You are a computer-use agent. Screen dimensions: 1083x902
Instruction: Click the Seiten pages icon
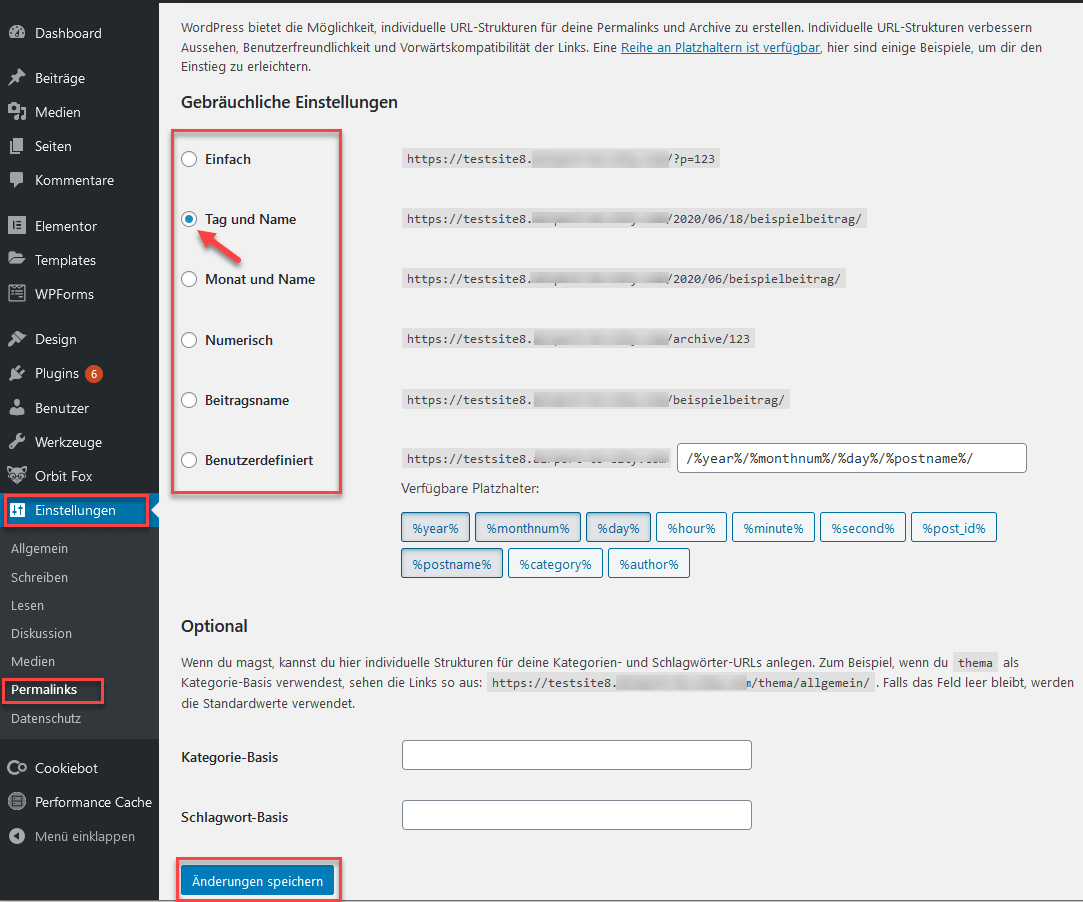17,146
